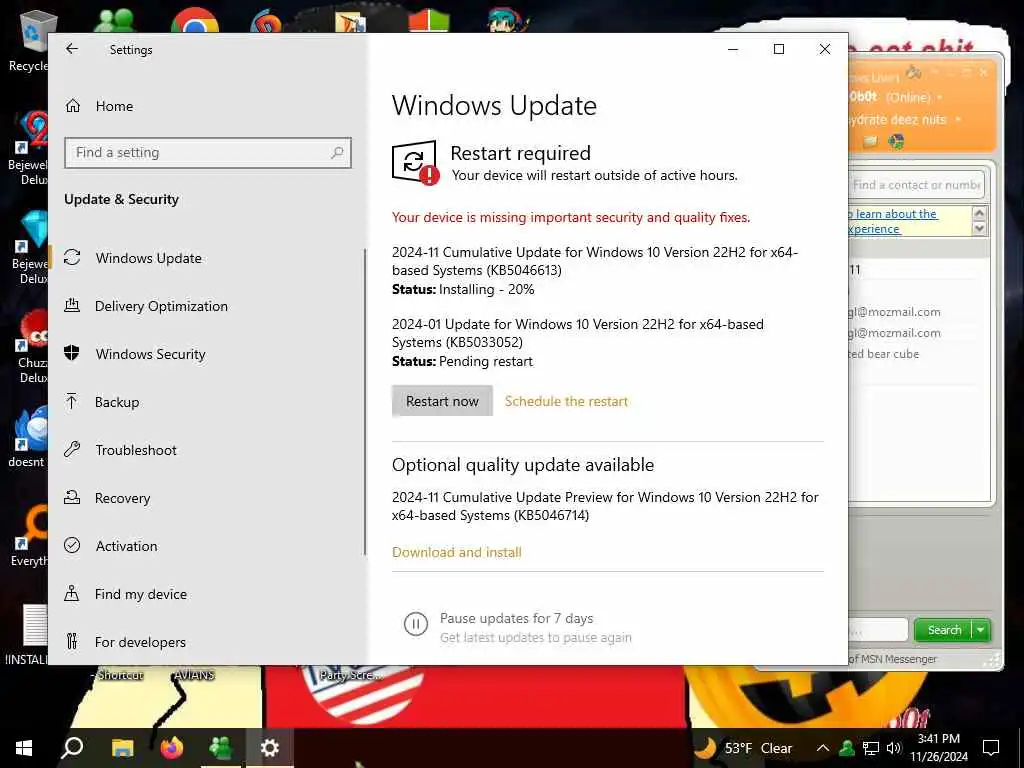Click the pause icon beside Pause updates
The width and height of the screenshot is (1024, 768).
[x=415, y=624]
